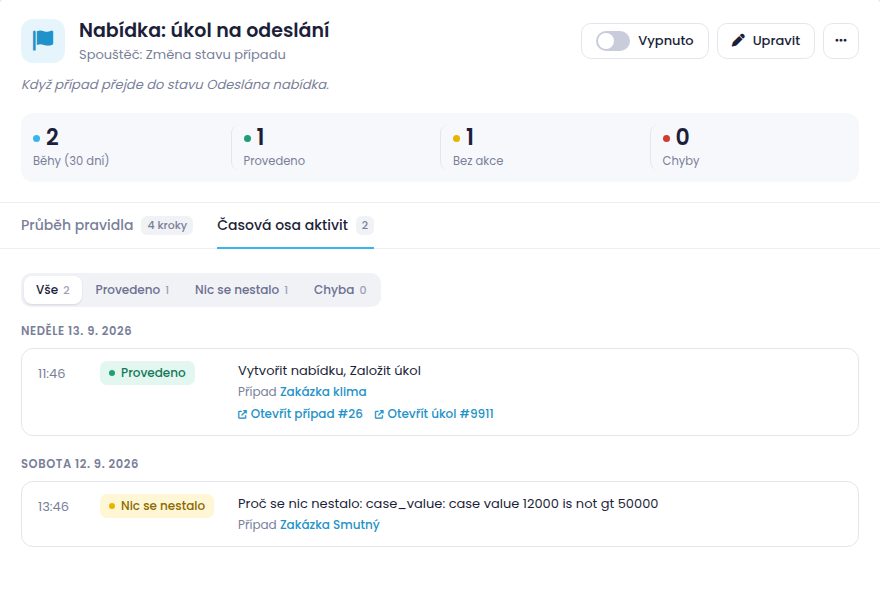Image resolution: width=880 pixels, height=590 pixels.
Task: Open the Zakázka klima case link
Action: (323, 392)
